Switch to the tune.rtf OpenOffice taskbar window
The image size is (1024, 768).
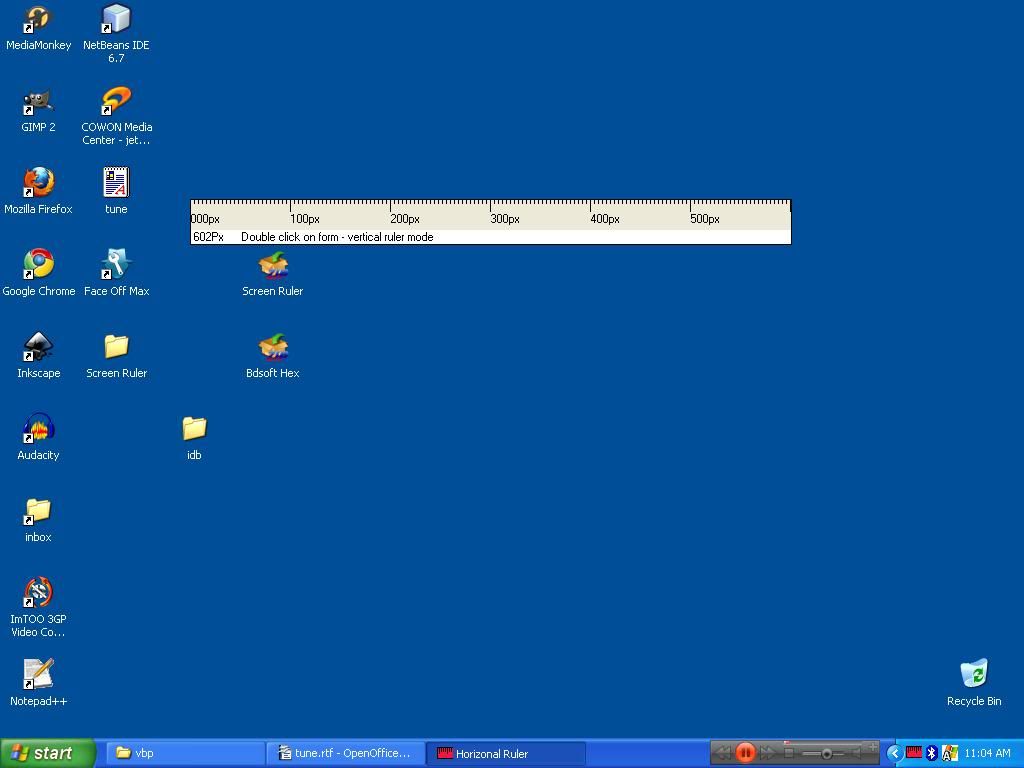point(345,753)
